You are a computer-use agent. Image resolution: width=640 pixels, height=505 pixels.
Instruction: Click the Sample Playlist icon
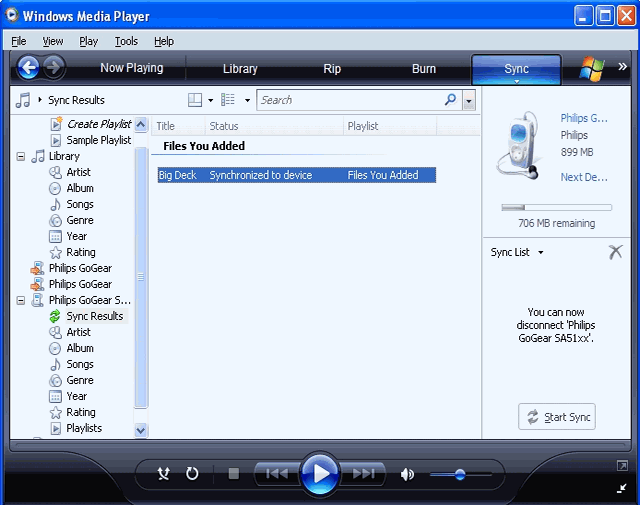pyautogui.click(x=56, y=140)
